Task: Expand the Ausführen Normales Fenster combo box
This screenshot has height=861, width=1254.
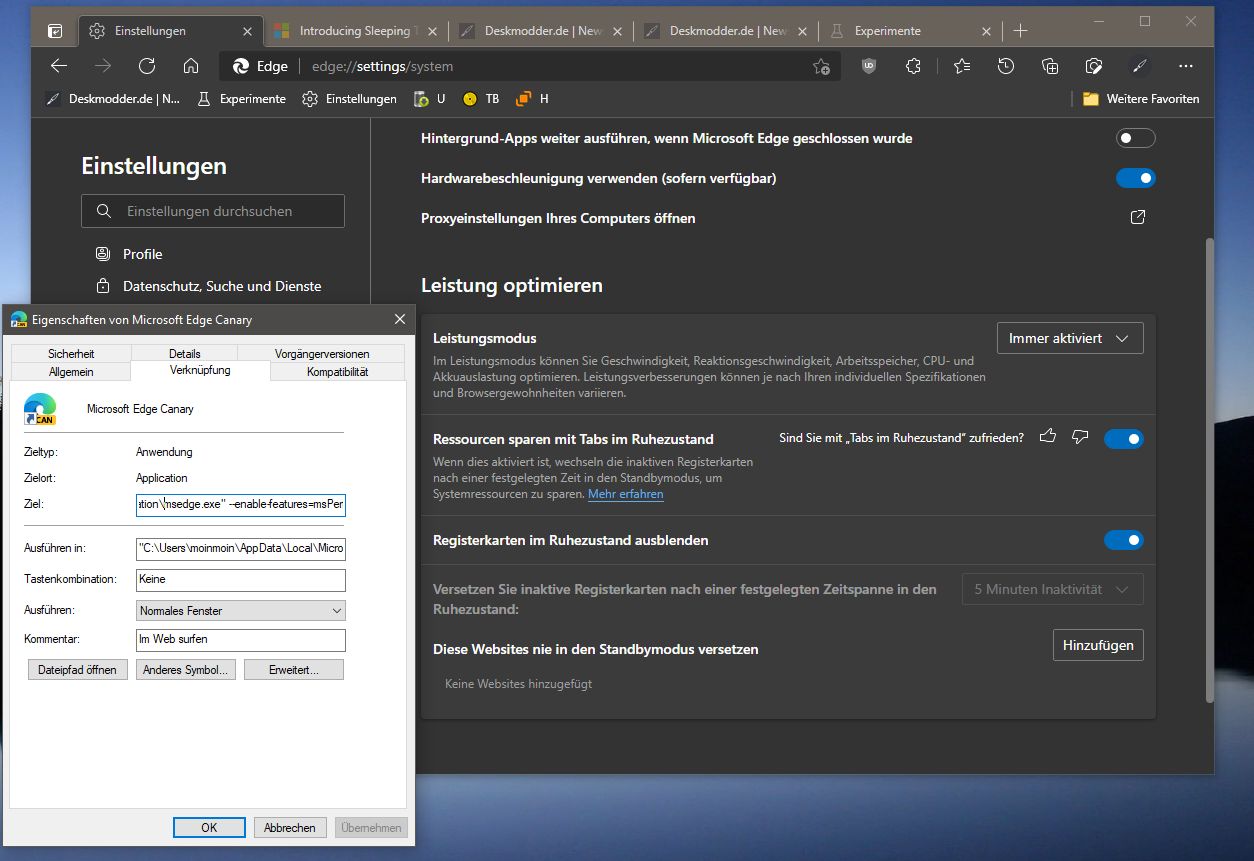Action: (x=241, y=610)
